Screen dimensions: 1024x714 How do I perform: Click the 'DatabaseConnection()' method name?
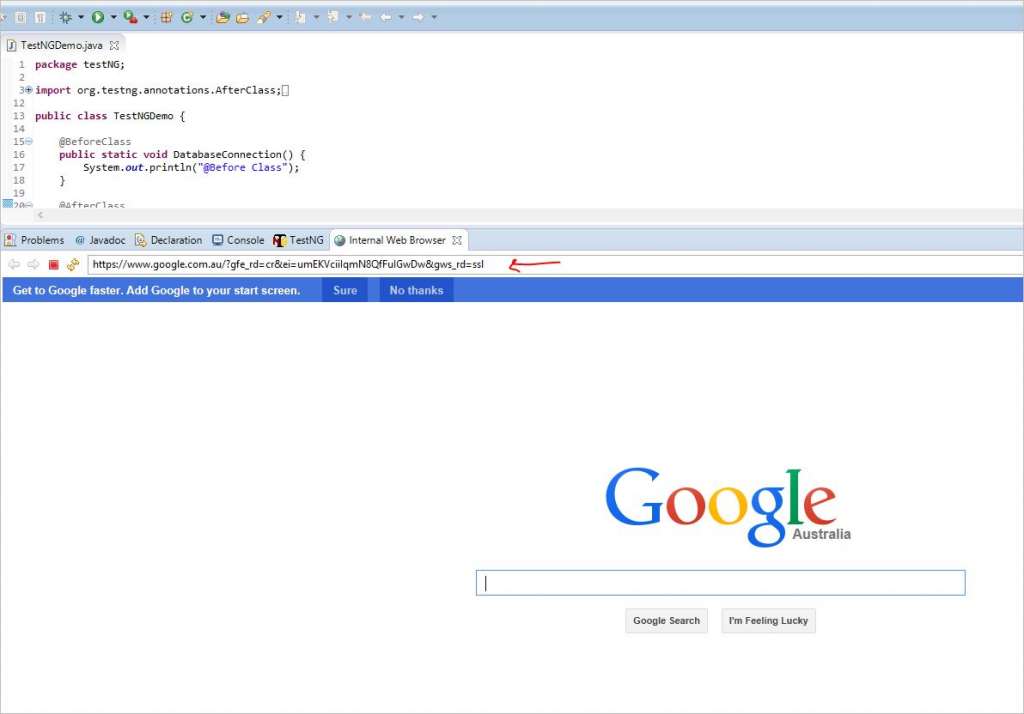(x=233, y=154)
